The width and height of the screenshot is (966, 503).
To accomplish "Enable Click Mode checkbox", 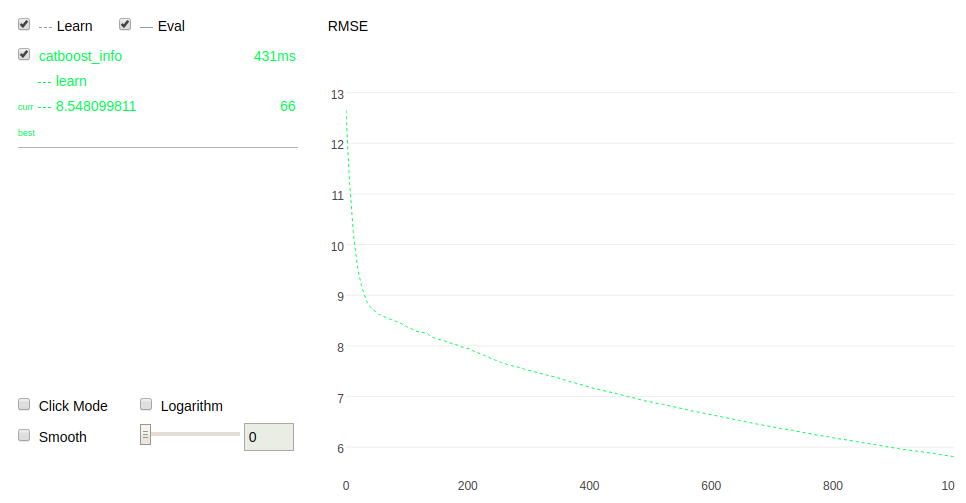I will [x=24, y=405].
